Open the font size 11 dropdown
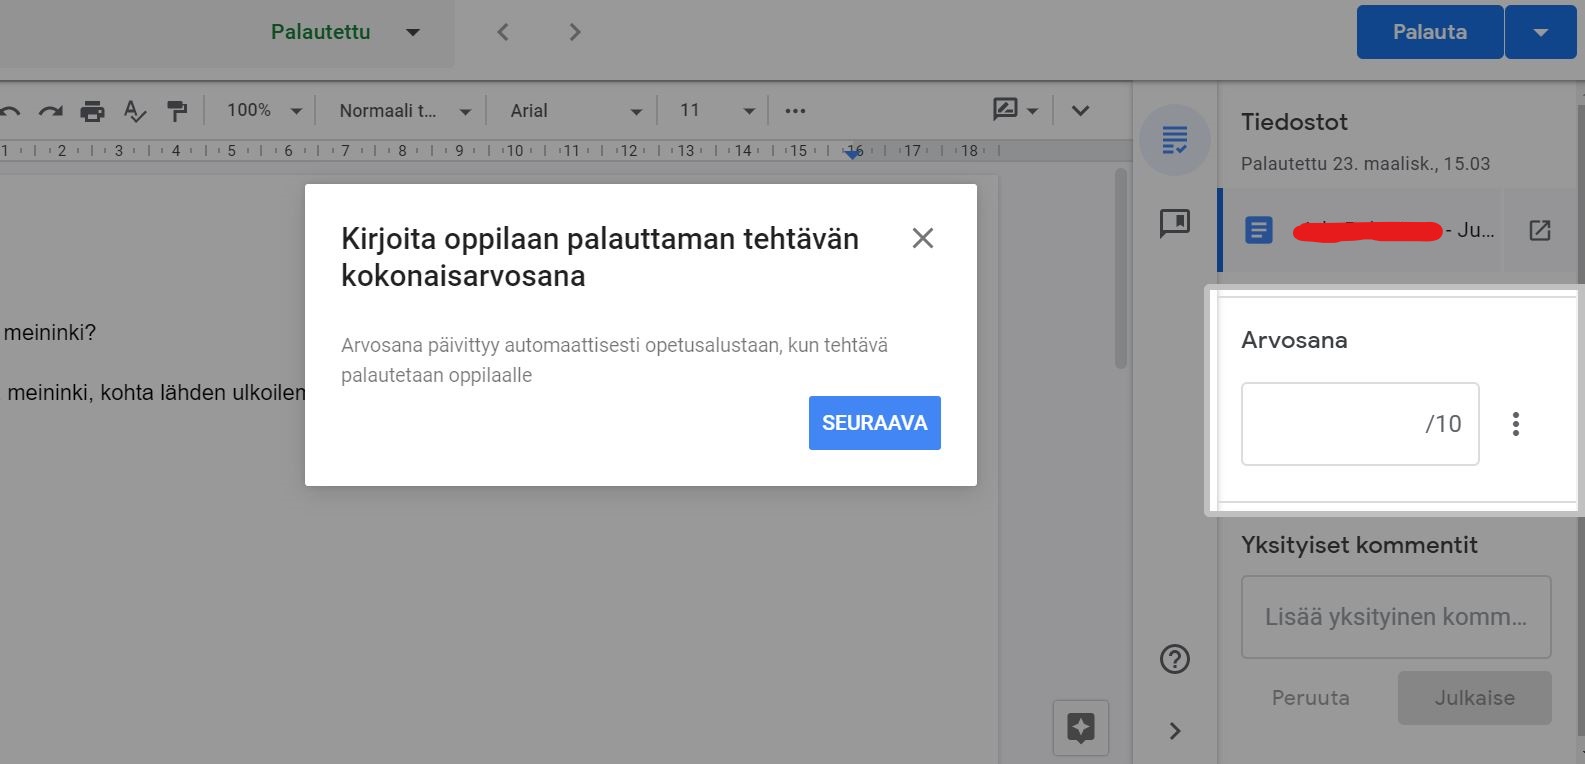 [x=716, y=111]
